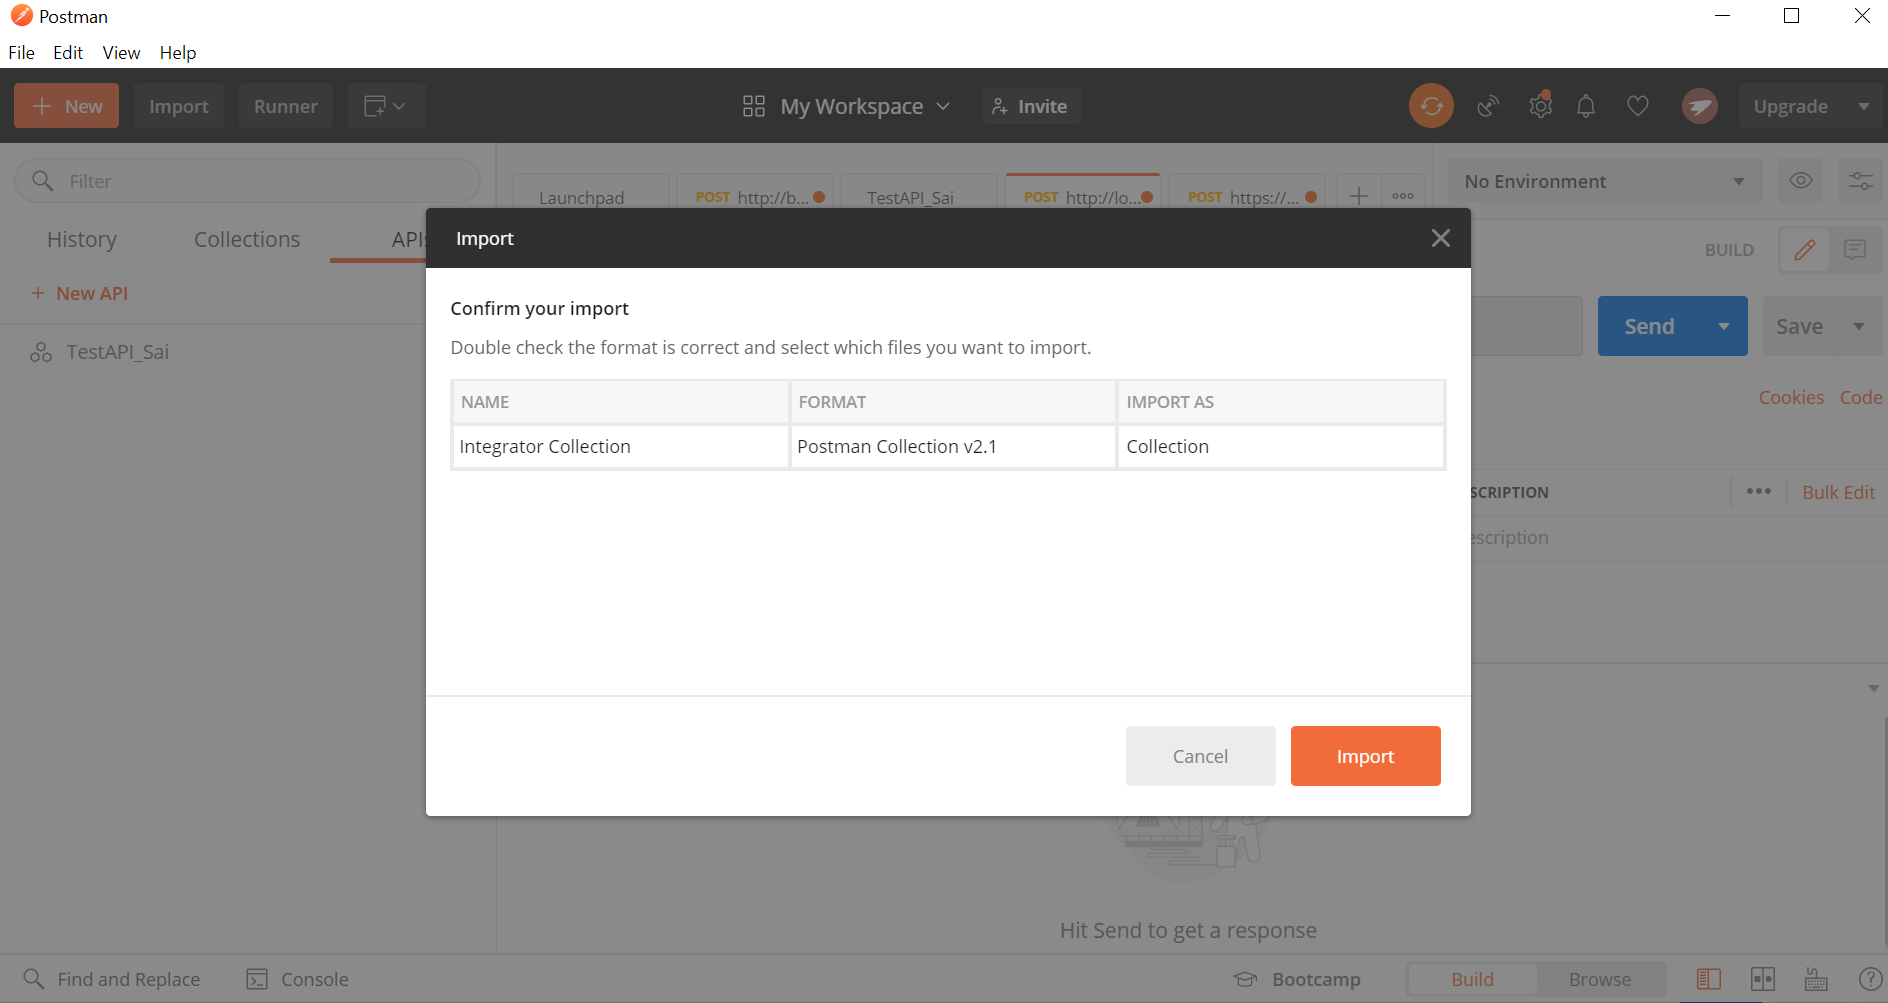
Task: Expand the My Workspace dropdown
Action: click(x=846, y=106)
